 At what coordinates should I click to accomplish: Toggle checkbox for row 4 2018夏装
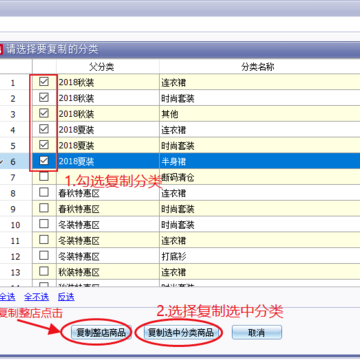tap(44, 129)
